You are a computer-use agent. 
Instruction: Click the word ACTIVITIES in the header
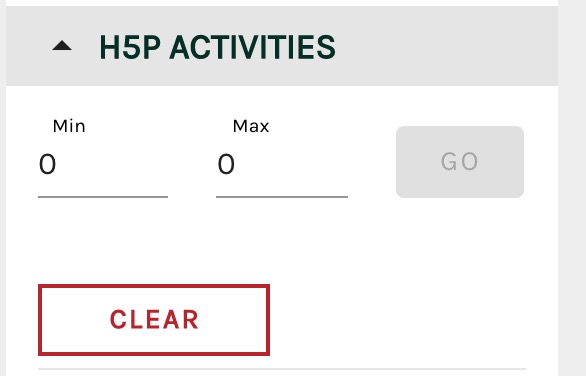click(252, 47)
